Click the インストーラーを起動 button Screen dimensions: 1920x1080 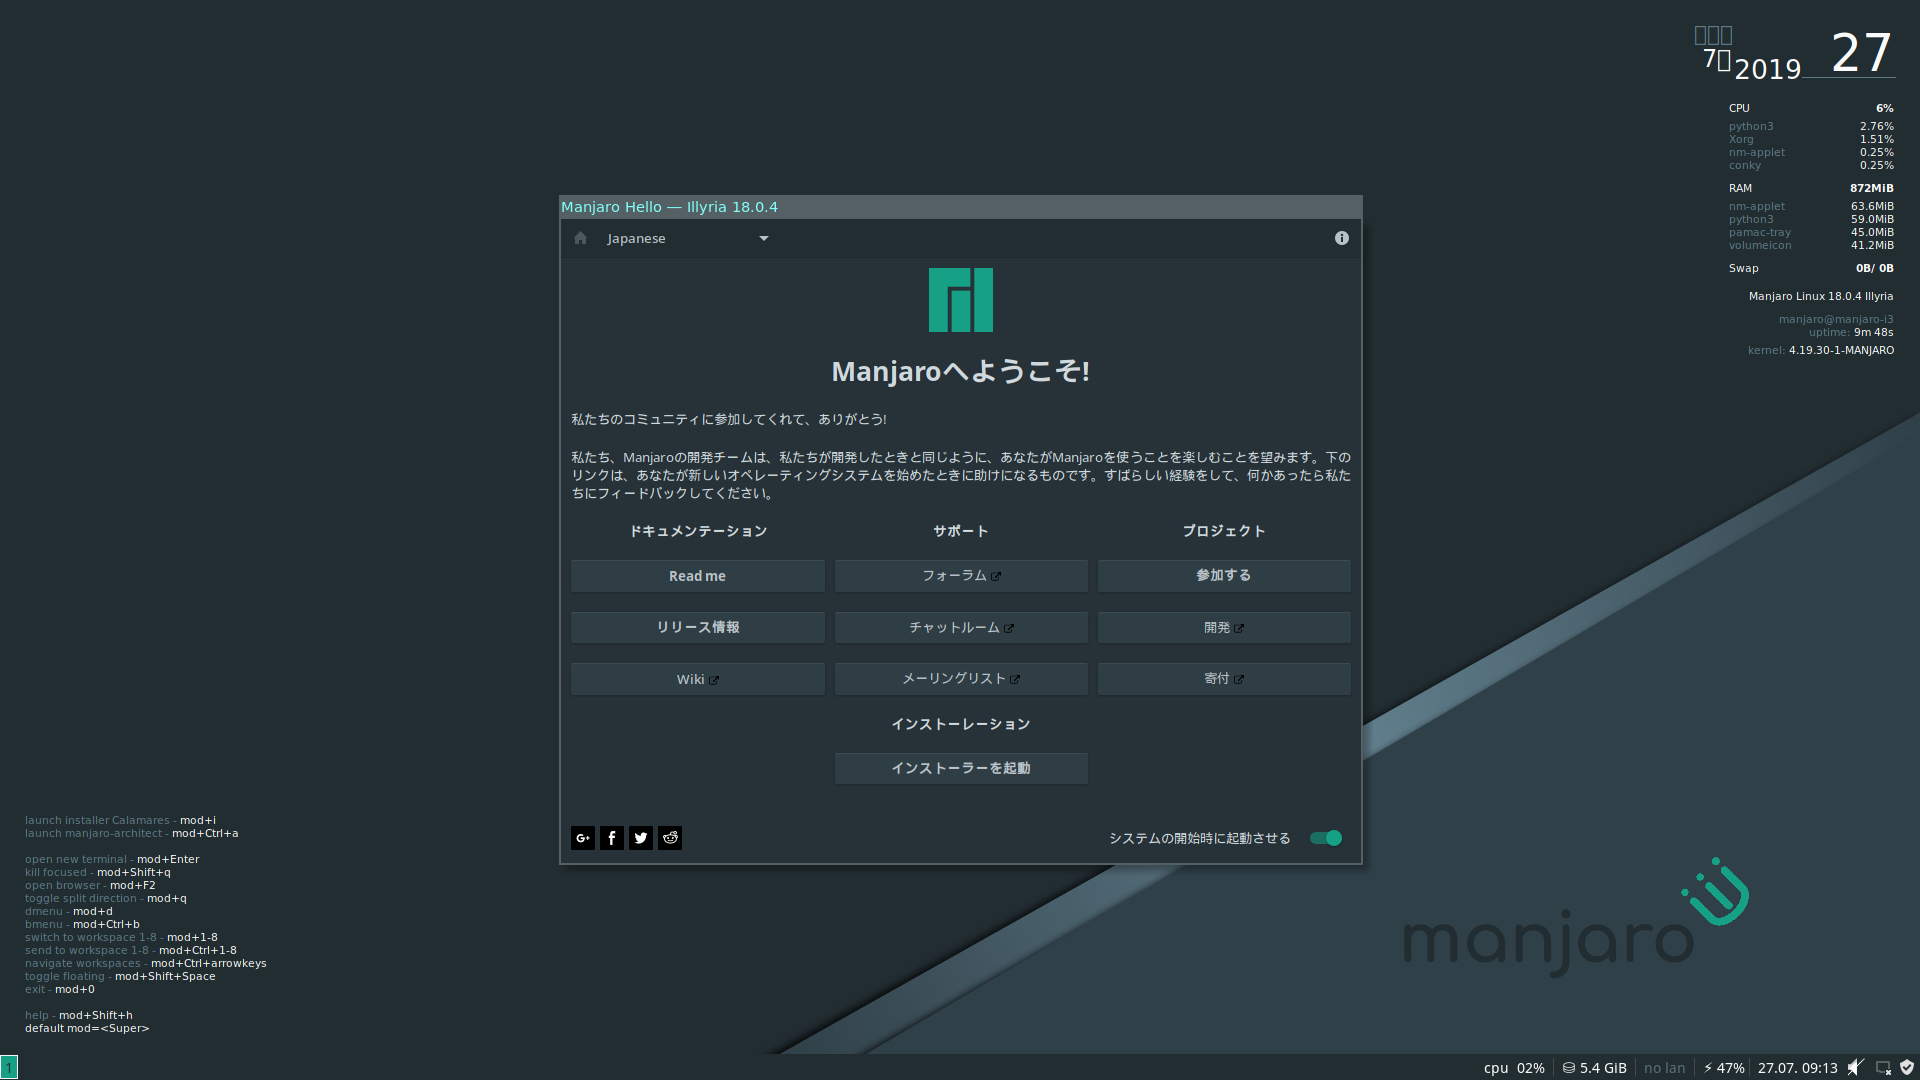coord(960,768)
